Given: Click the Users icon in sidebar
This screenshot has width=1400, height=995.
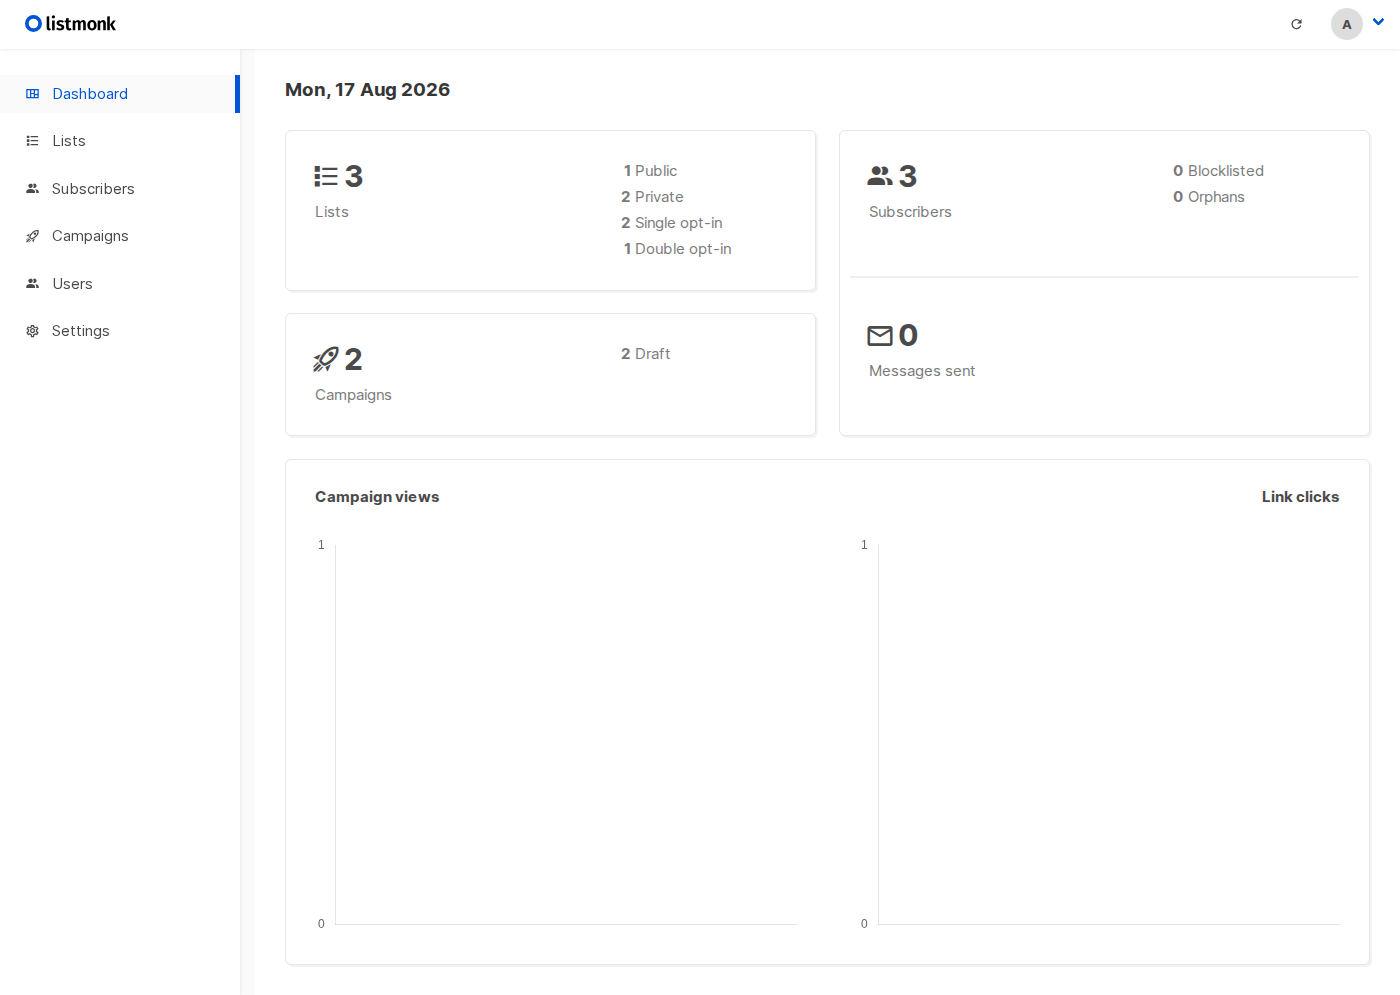Looking at the screenshot, I should [x=33, y=284].
